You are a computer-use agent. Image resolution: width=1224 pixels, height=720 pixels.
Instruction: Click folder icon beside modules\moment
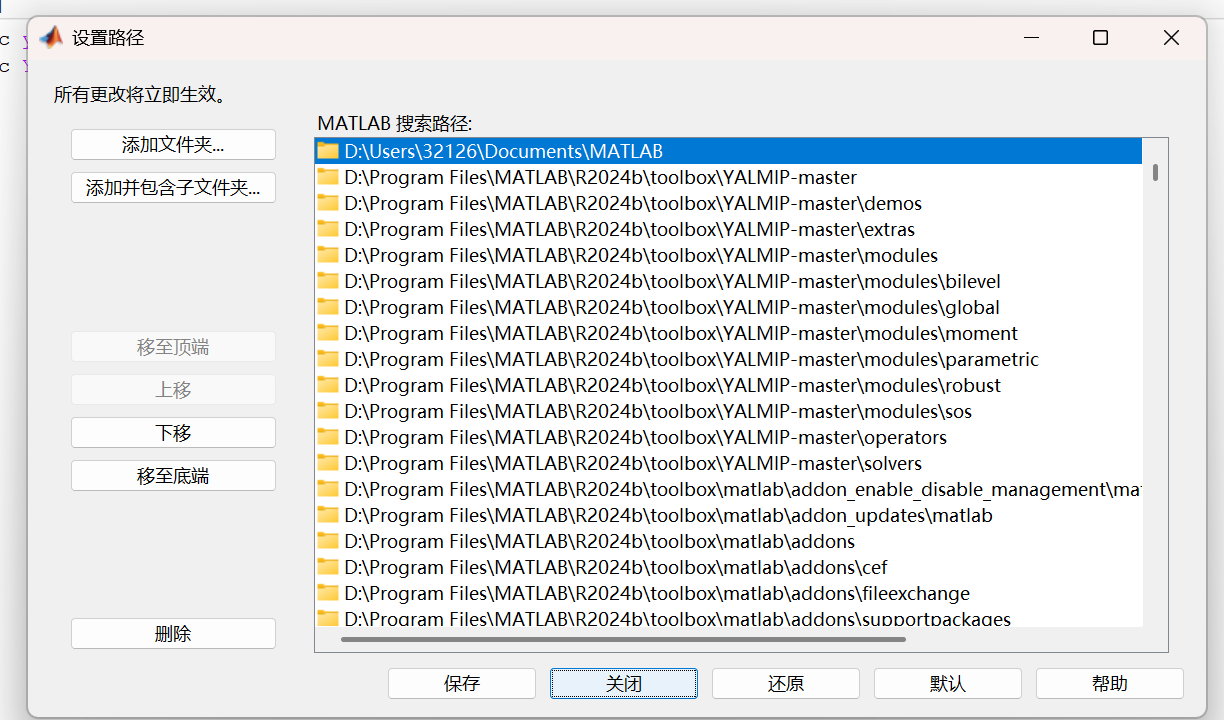click(328, 333)
